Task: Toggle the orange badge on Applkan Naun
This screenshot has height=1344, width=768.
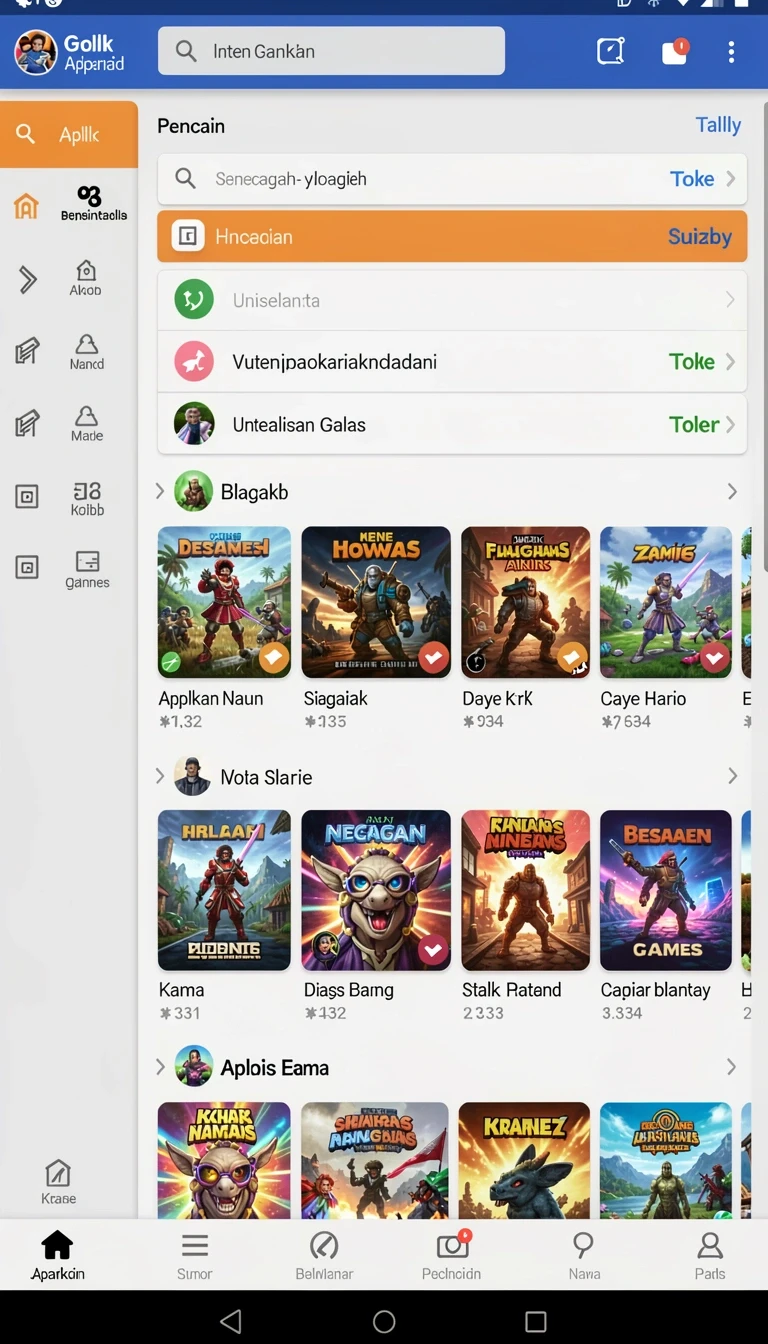Action: click(x=274, y=657)
